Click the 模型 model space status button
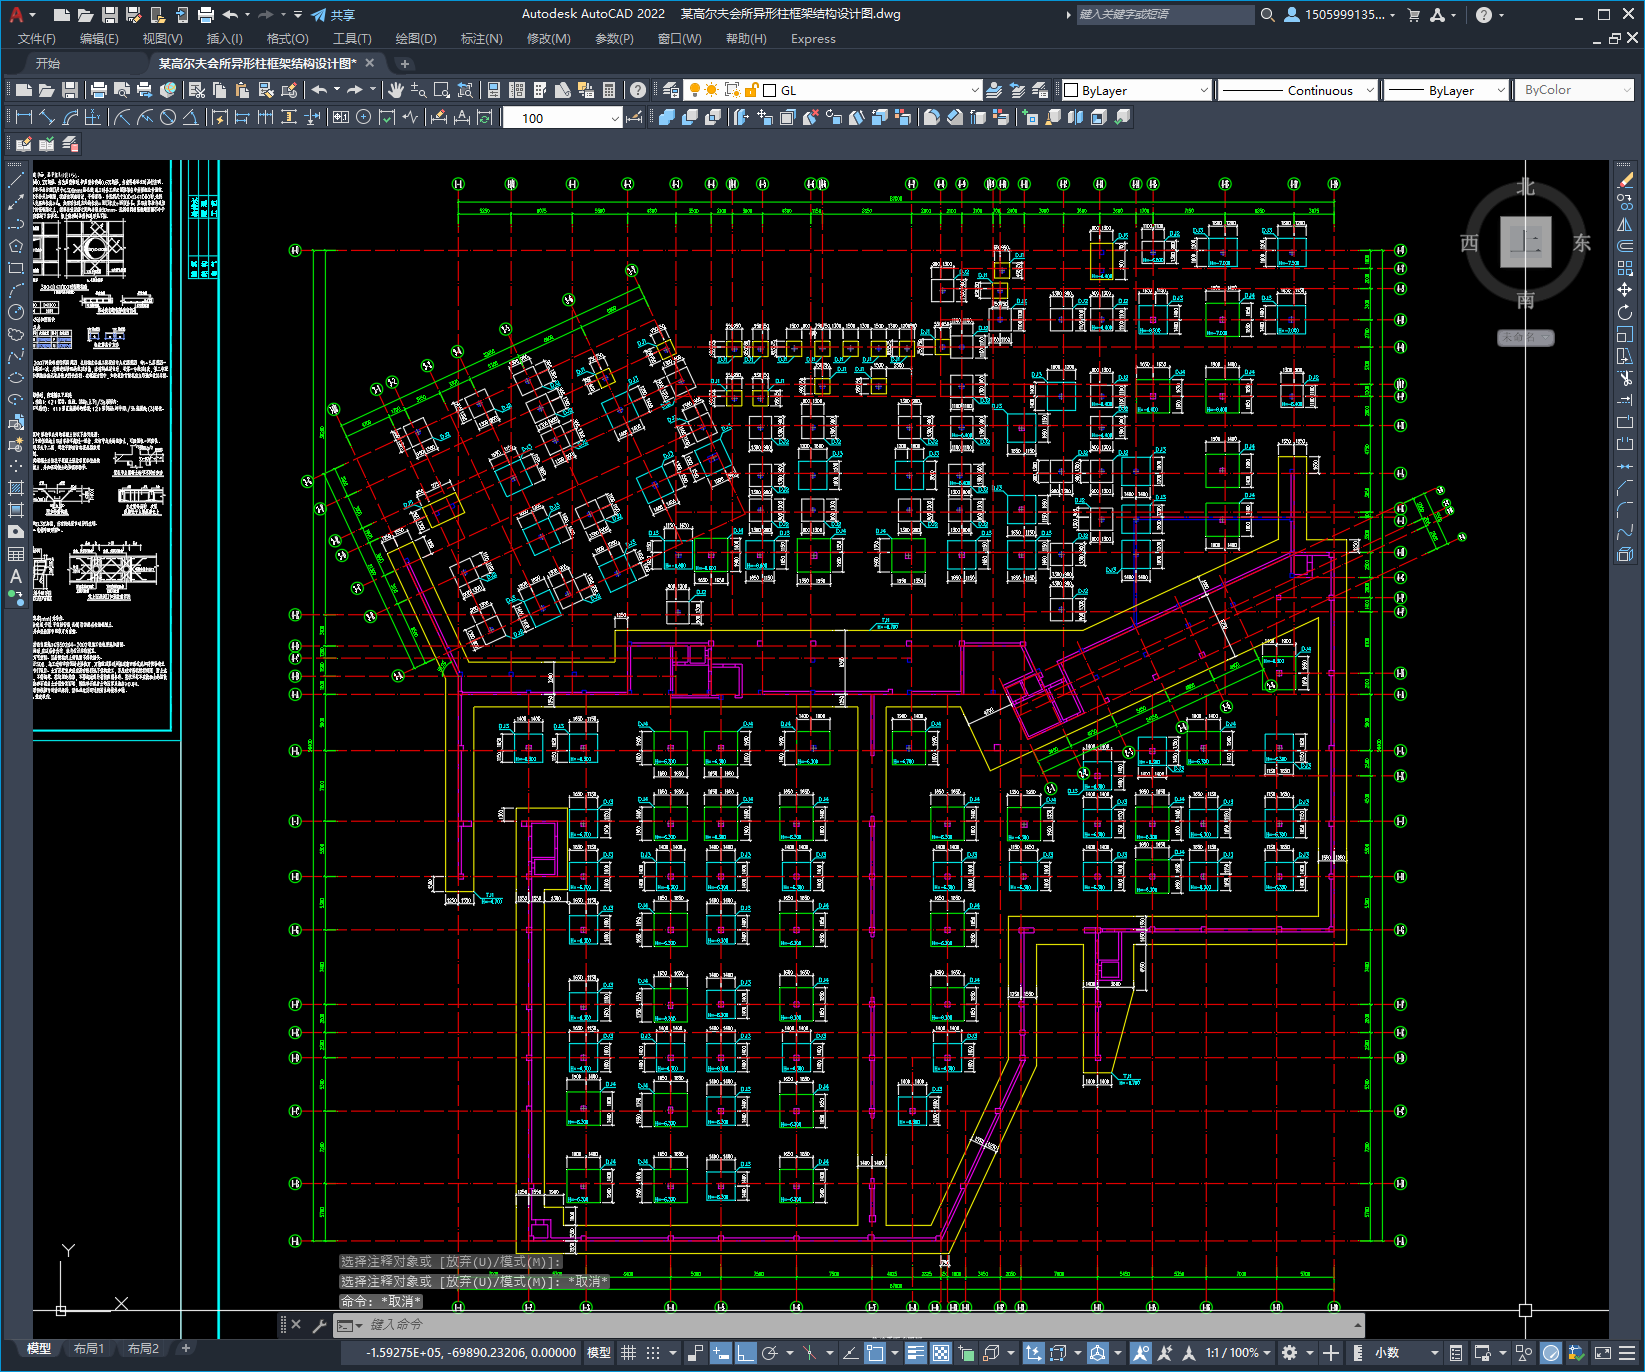 (599, 1352)
